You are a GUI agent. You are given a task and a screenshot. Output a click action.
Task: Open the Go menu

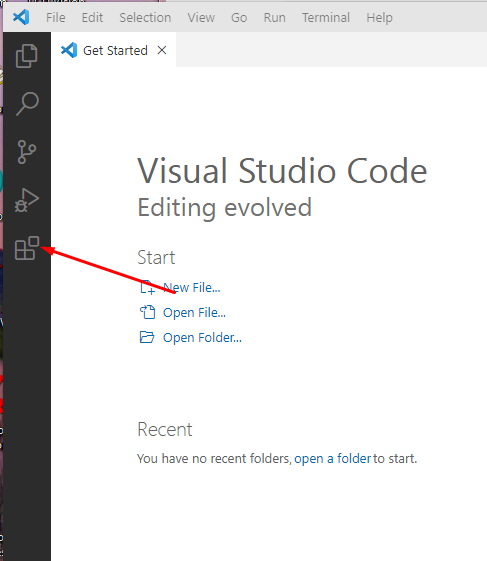point(239,18)
